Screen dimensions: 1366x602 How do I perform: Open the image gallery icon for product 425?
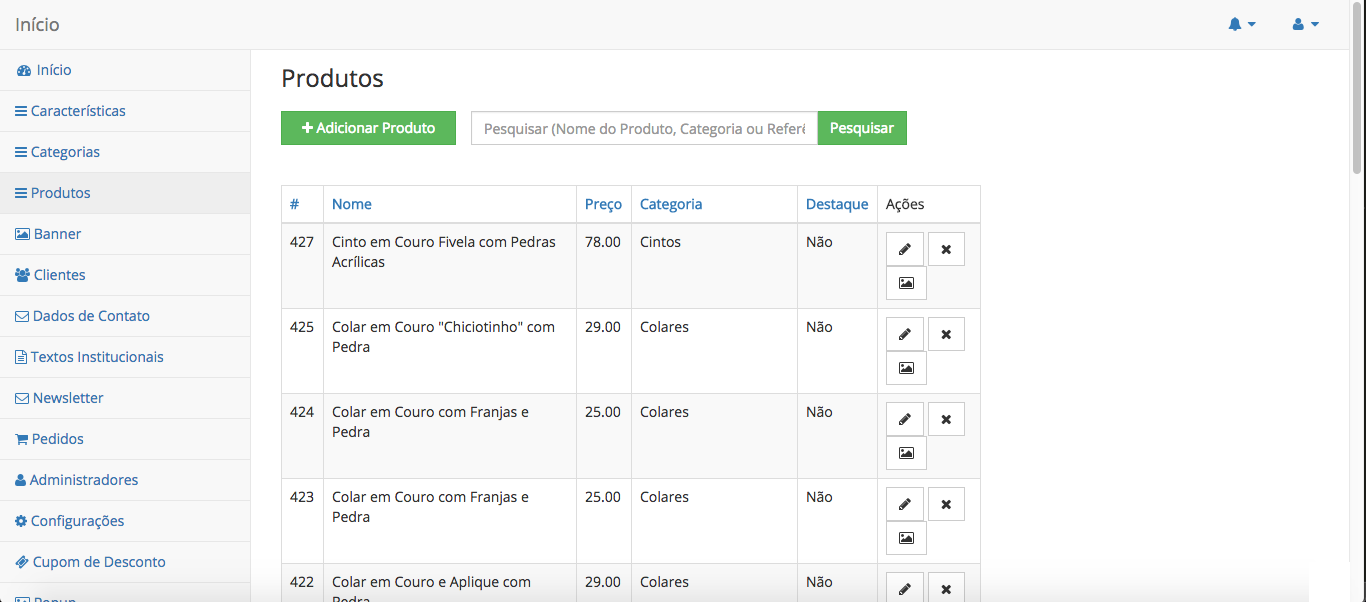pos(906,368)
